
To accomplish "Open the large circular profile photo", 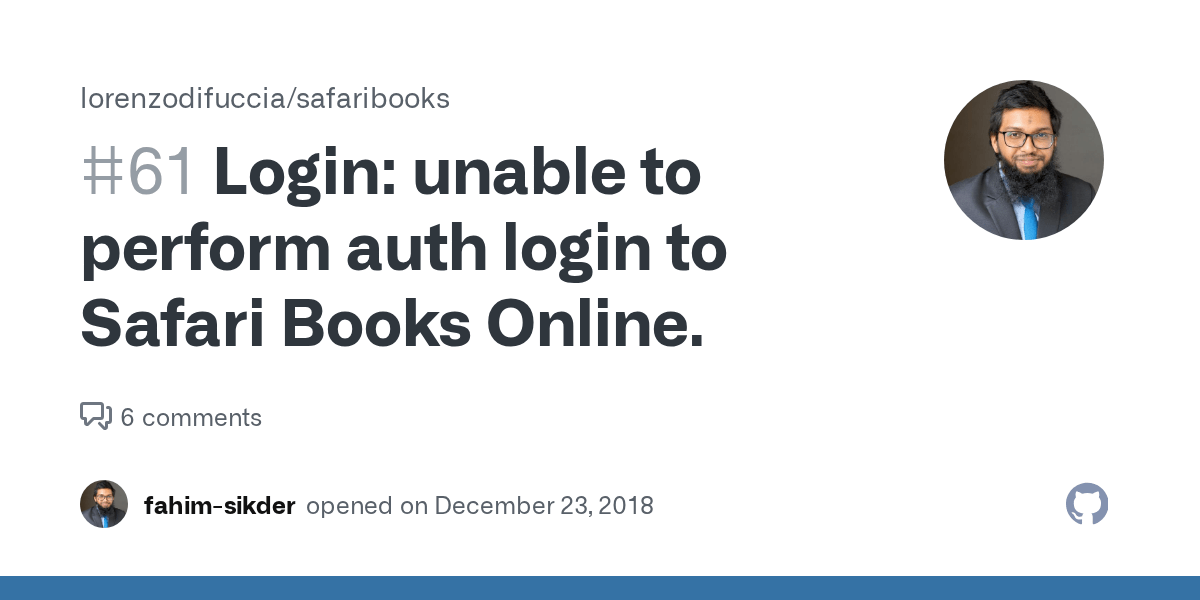I will point(1024,160).
